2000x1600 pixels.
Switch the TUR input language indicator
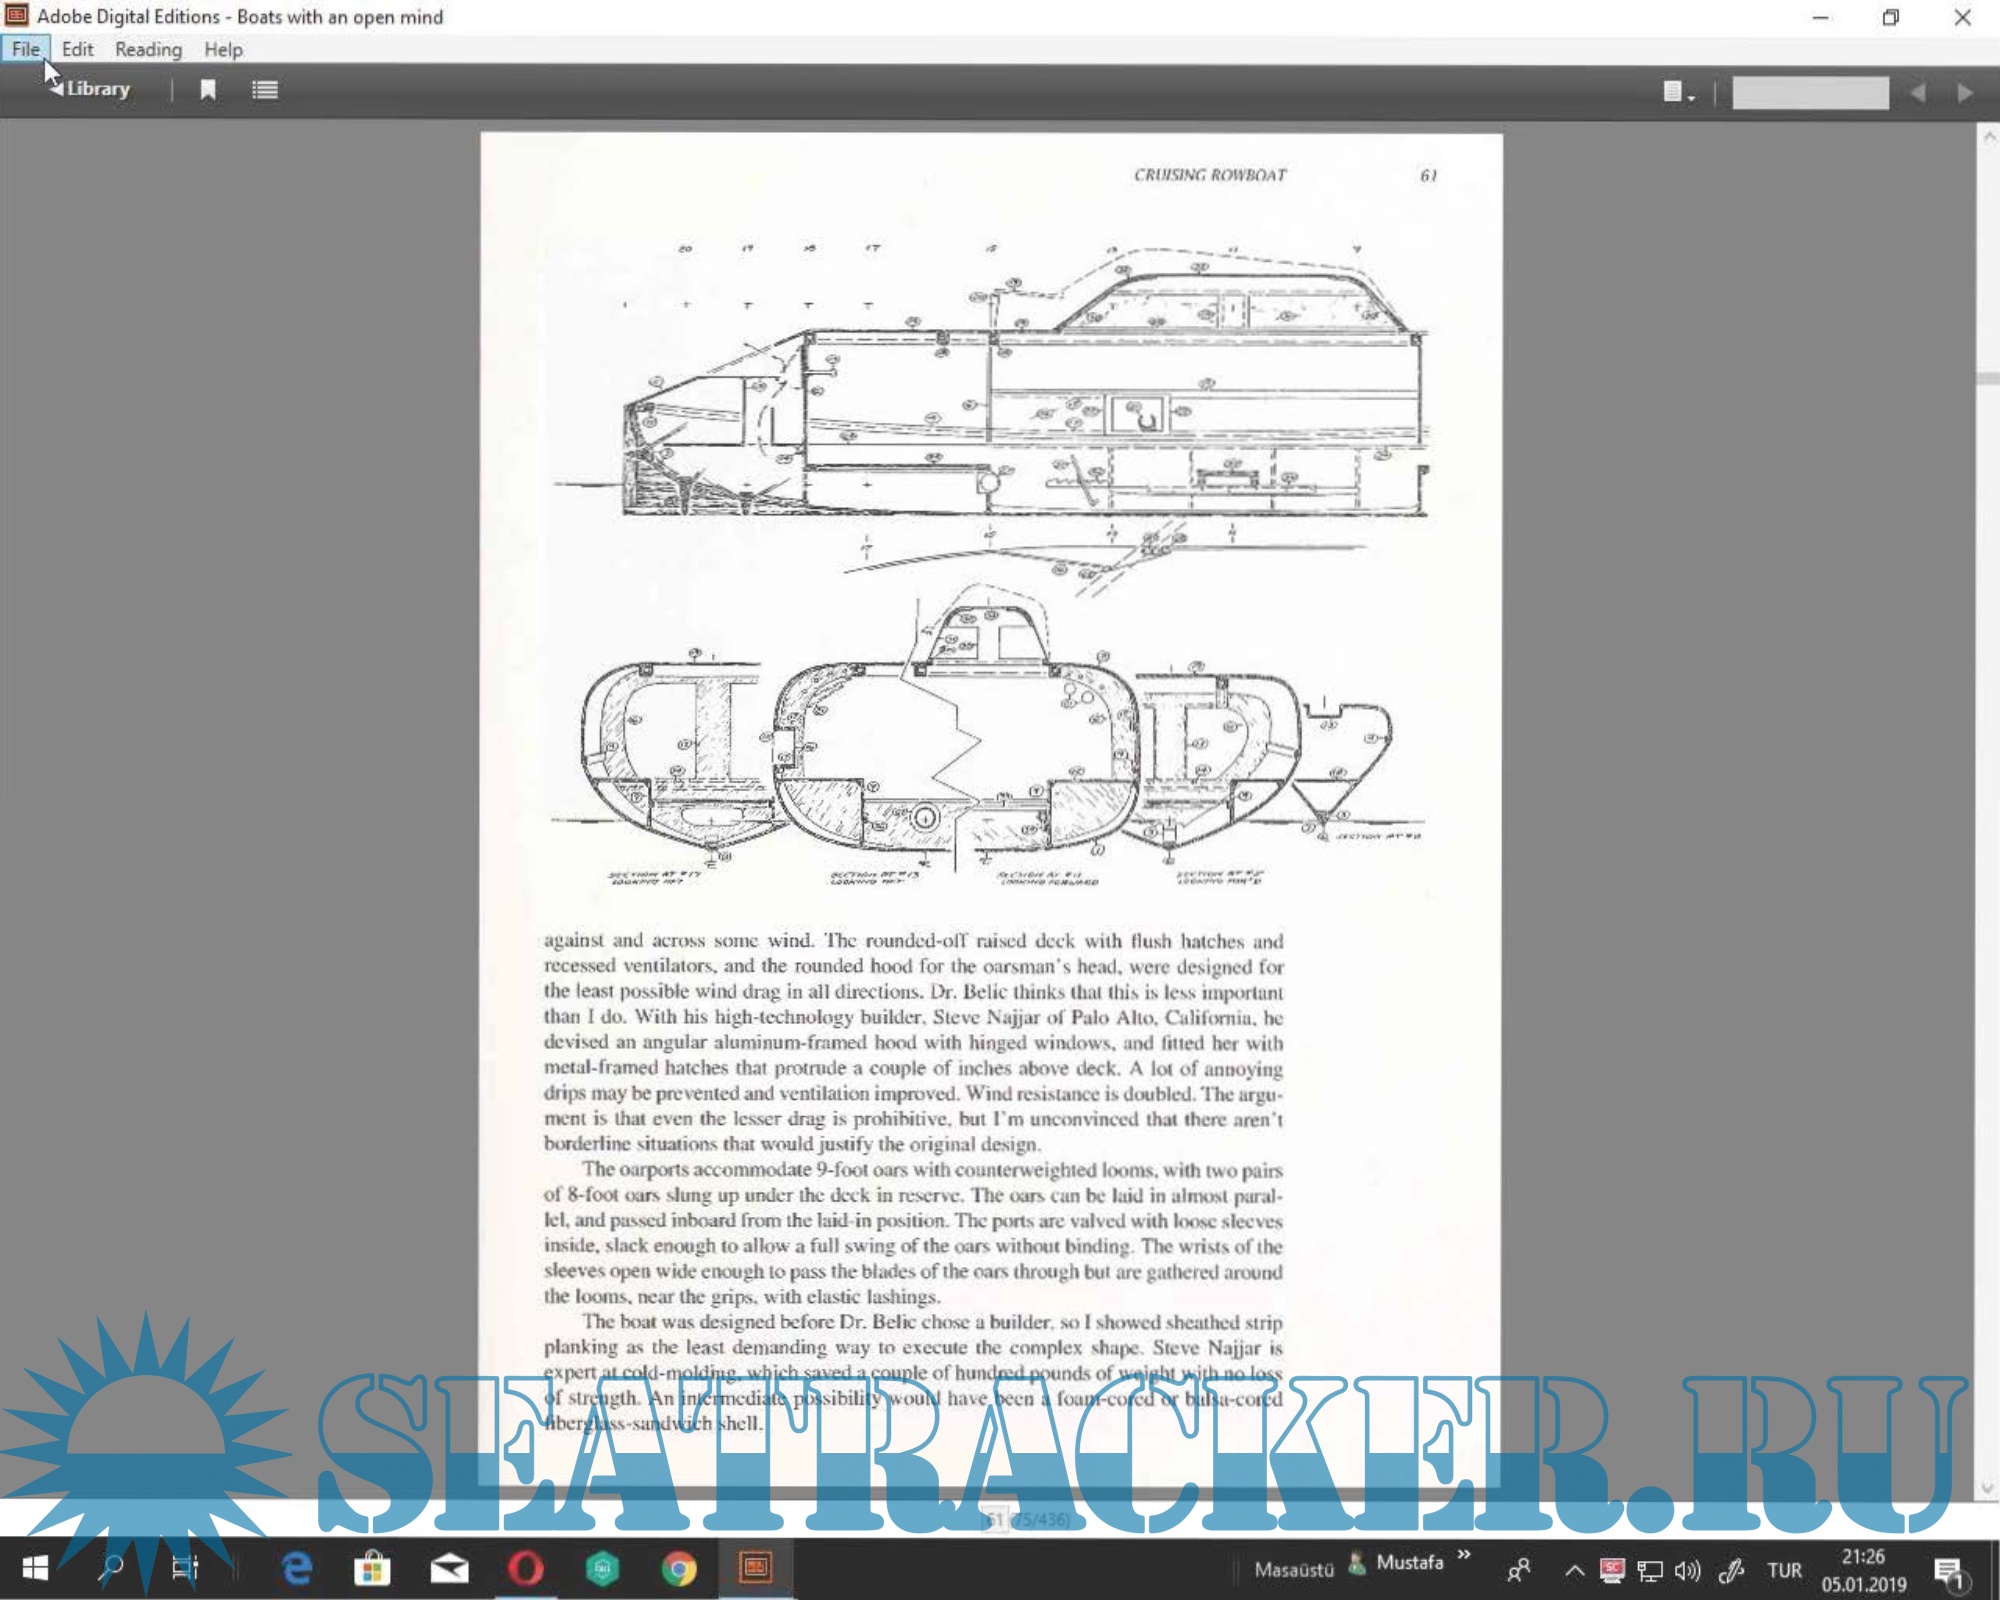pos(1784,1571)
